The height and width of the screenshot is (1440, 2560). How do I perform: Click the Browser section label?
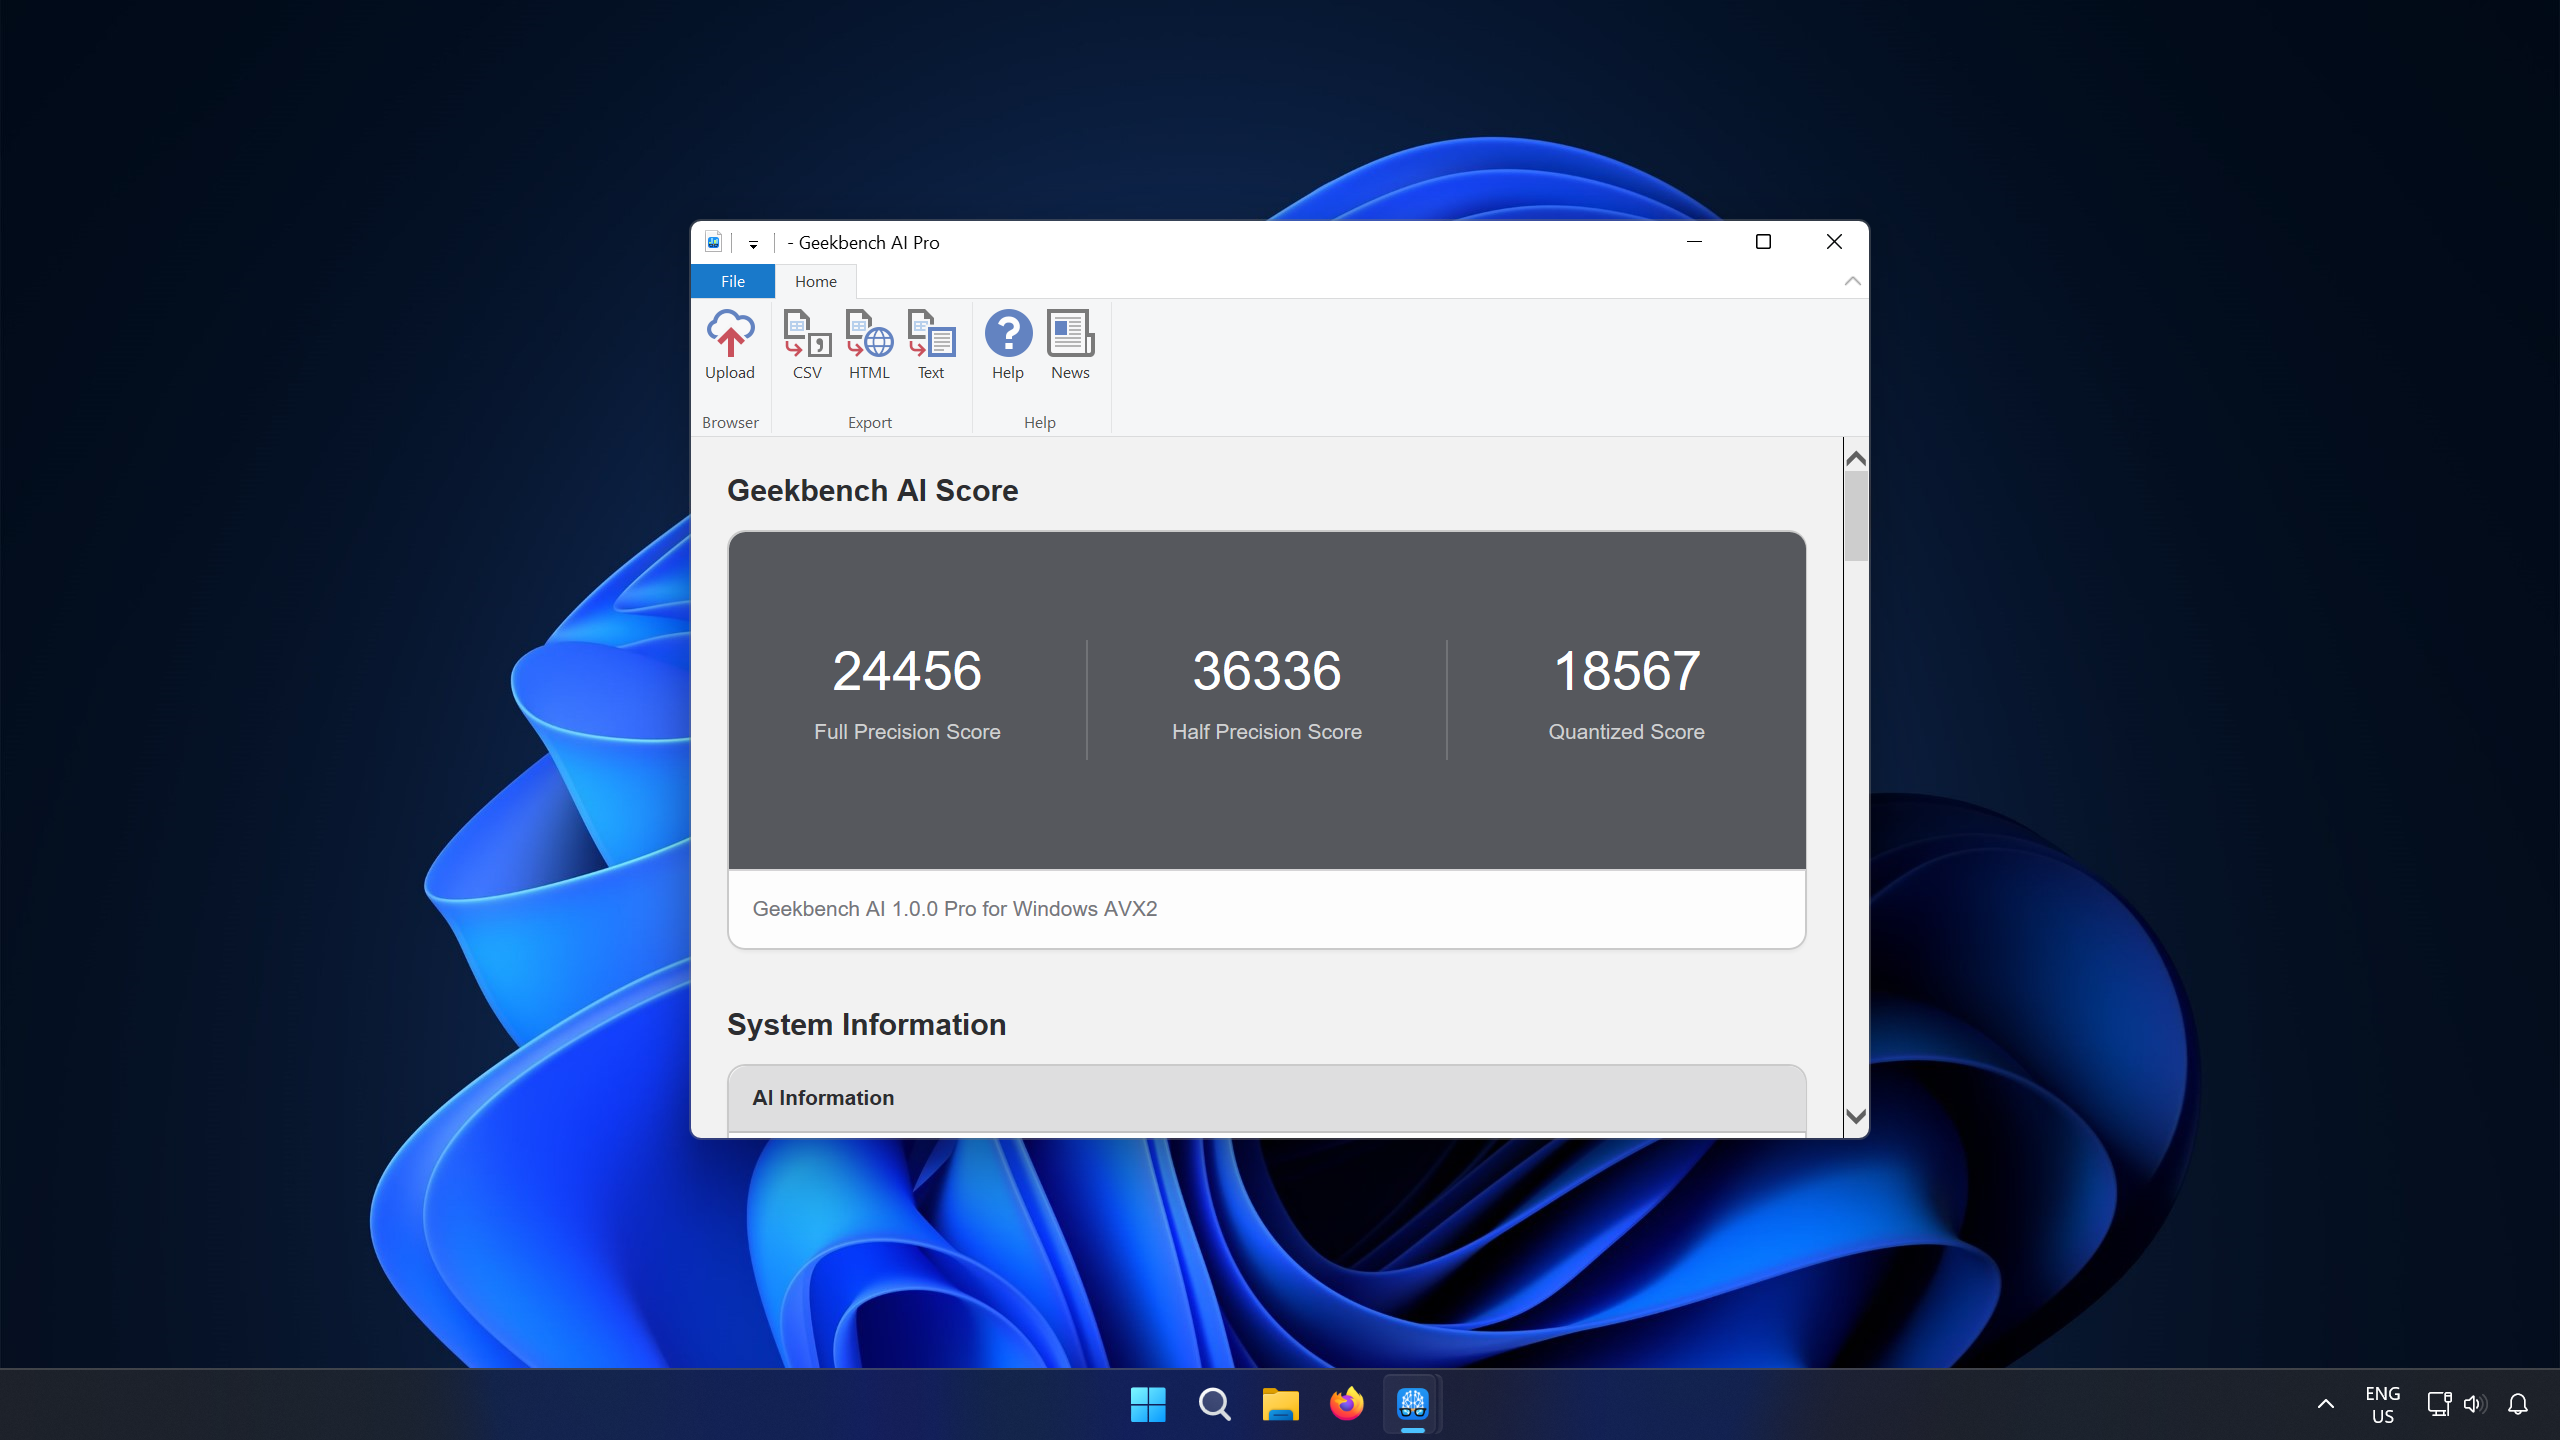[x=730, y=422]
